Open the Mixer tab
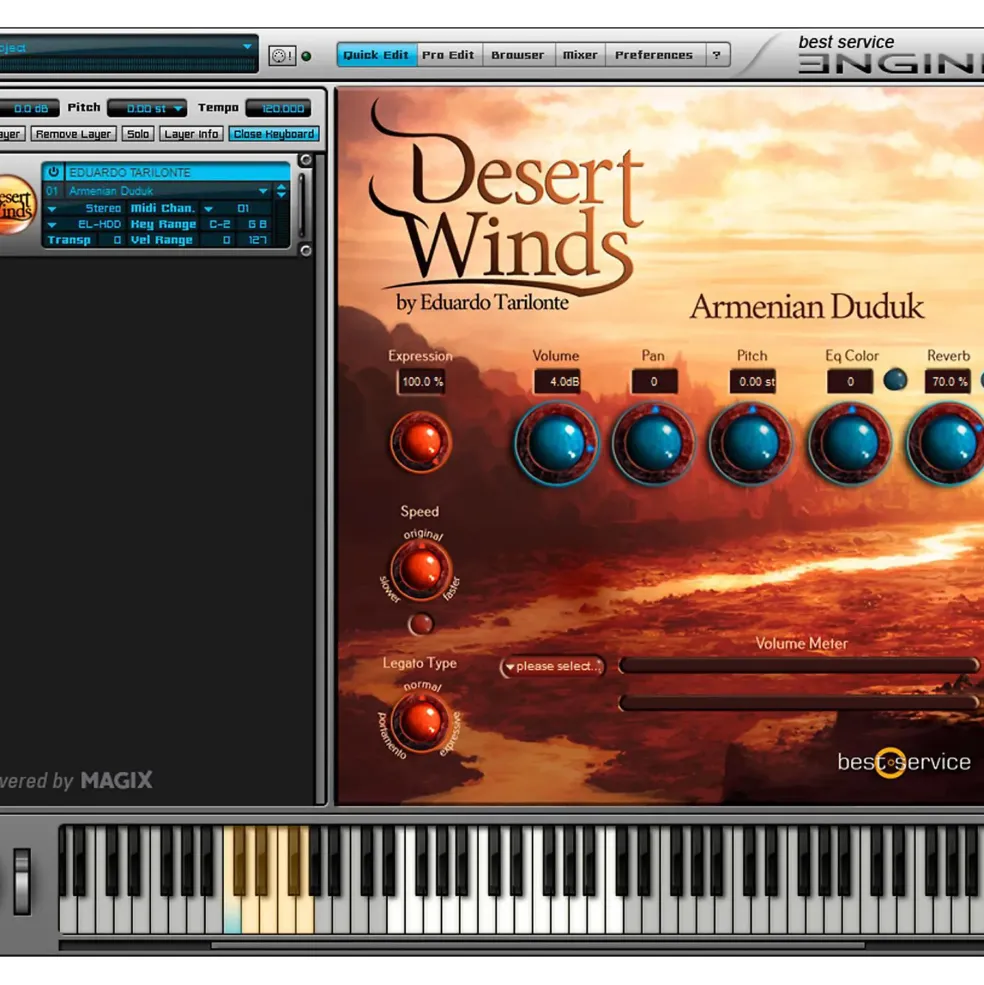 [580, 55]
